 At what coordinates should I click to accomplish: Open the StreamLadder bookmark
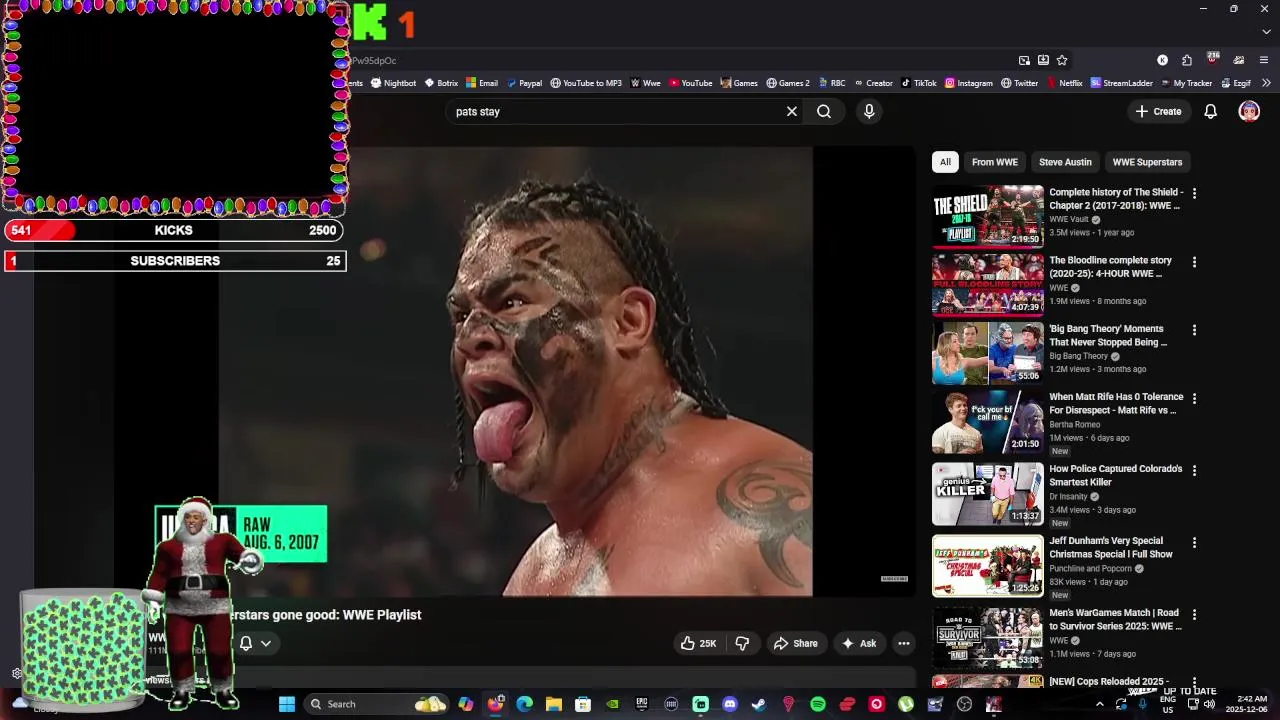point(1122,83)
